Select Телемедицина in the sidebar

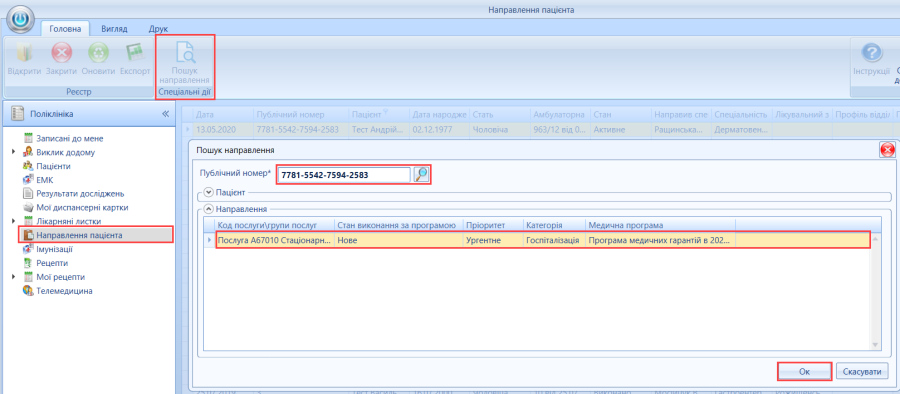click(x=64, y=291)
